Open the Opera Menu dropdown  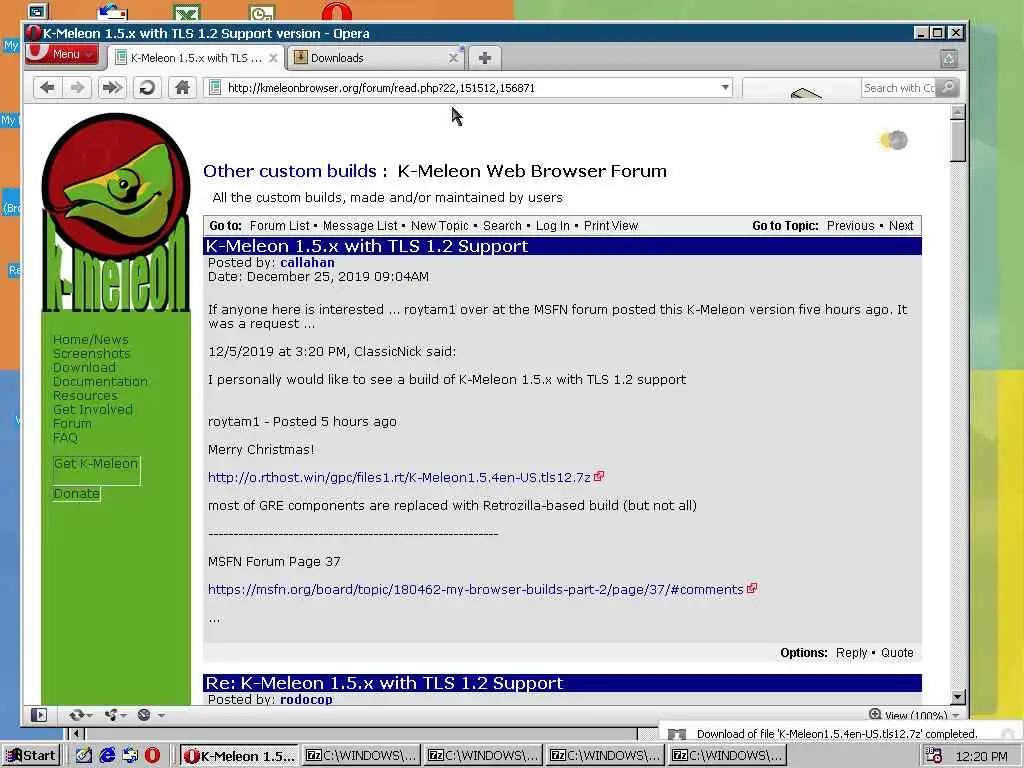pyautogui.click(x=63, y=54)
